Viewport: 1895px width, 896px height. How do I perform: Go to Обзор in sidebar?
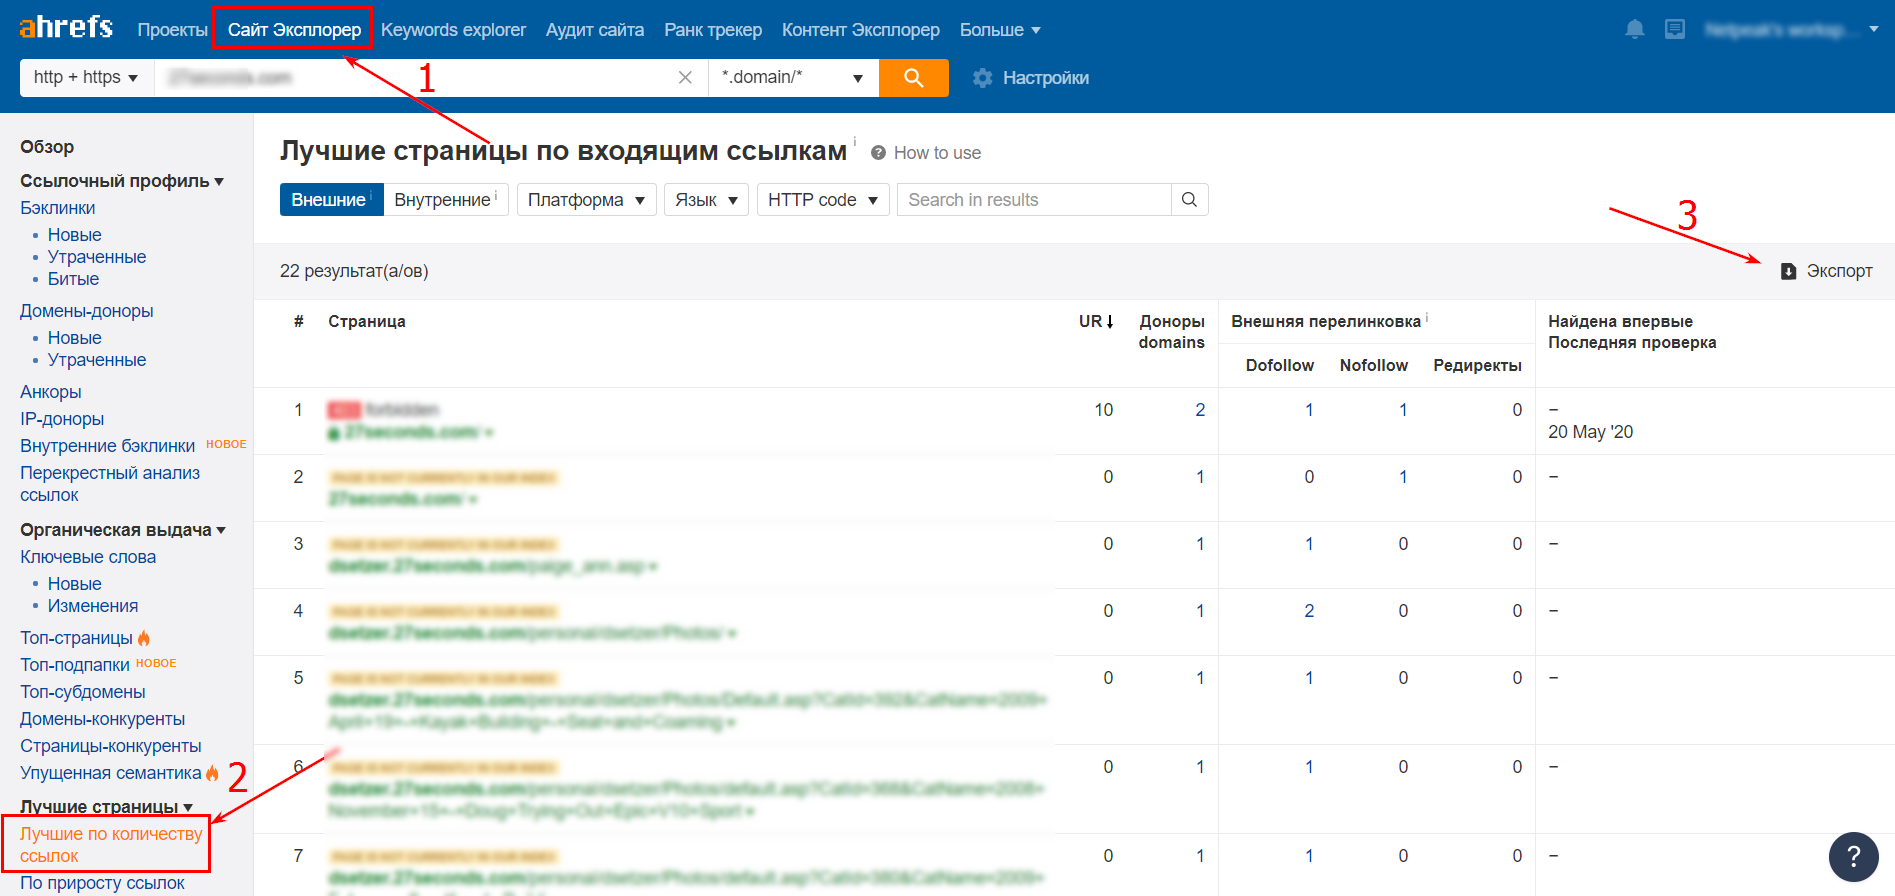pyautogui.click(x=47, y=147)
